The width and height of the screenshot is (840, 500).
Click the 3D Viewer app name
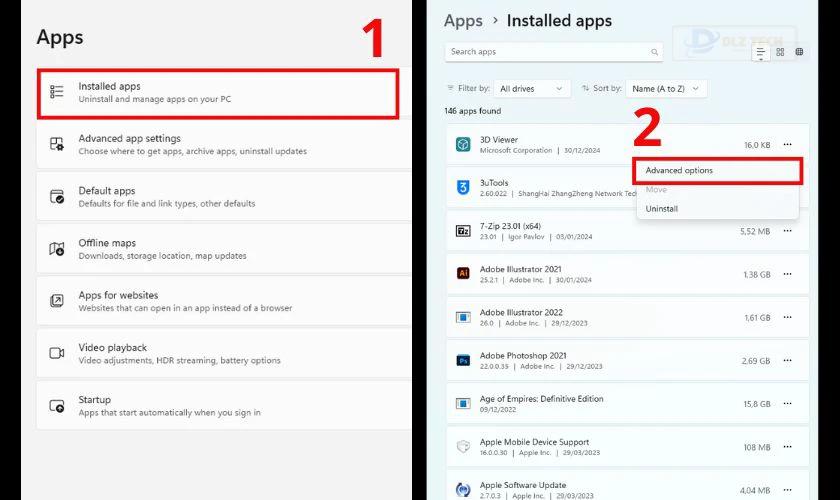tap(499, 140)
